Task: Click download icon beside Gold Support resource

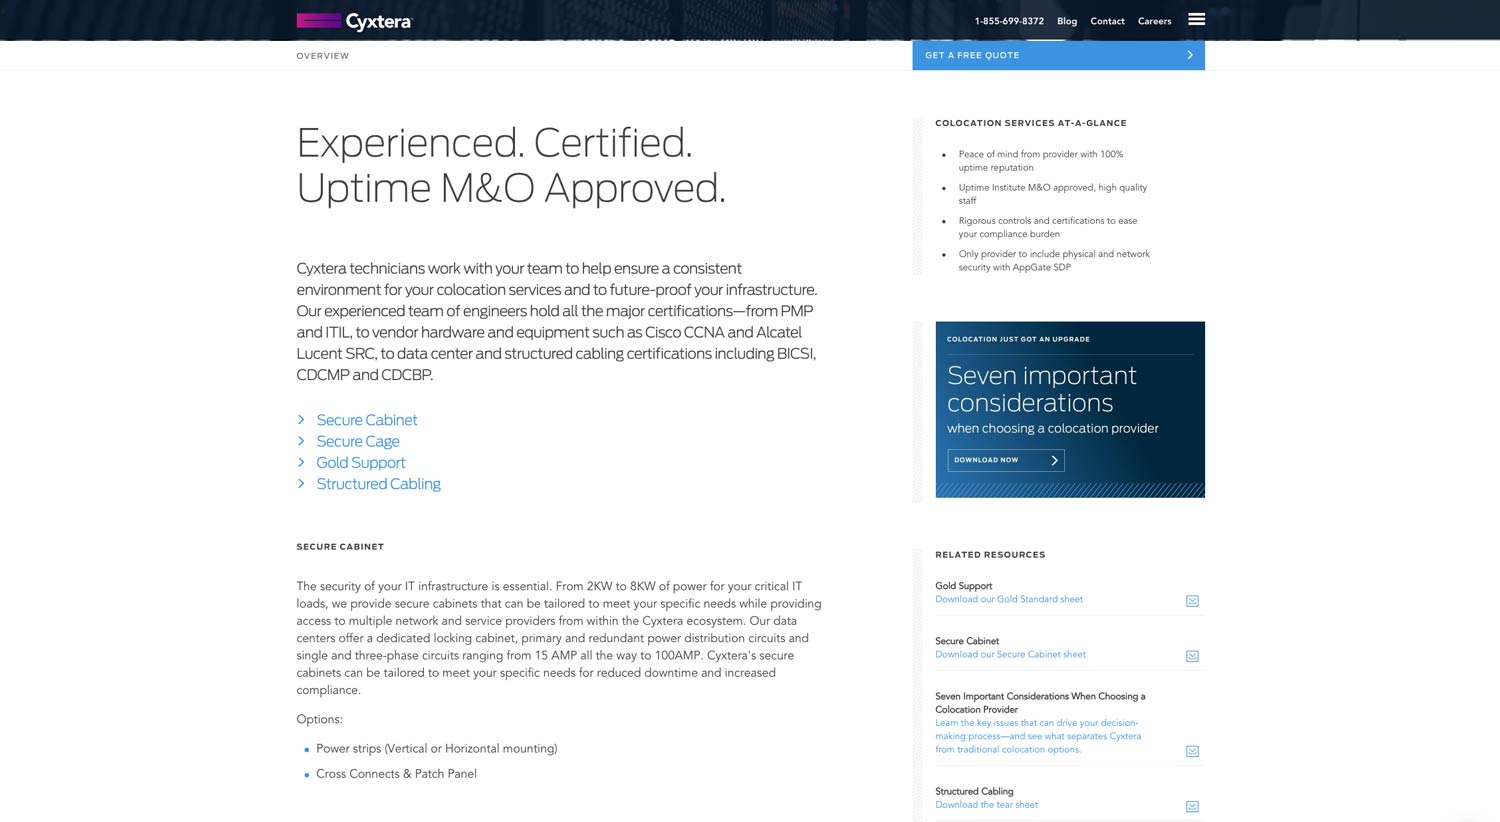Action: point(1192,601)
